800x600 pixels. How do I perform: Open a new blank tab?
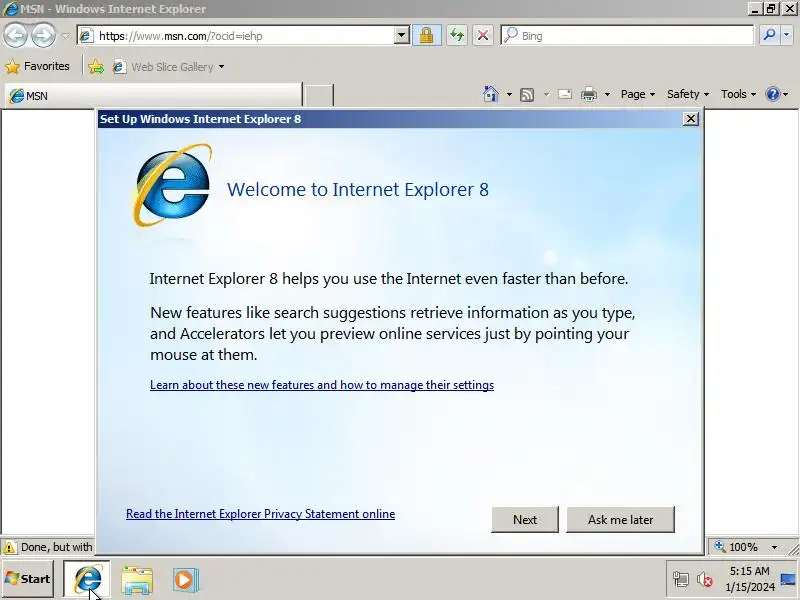[x=319, y=95]
